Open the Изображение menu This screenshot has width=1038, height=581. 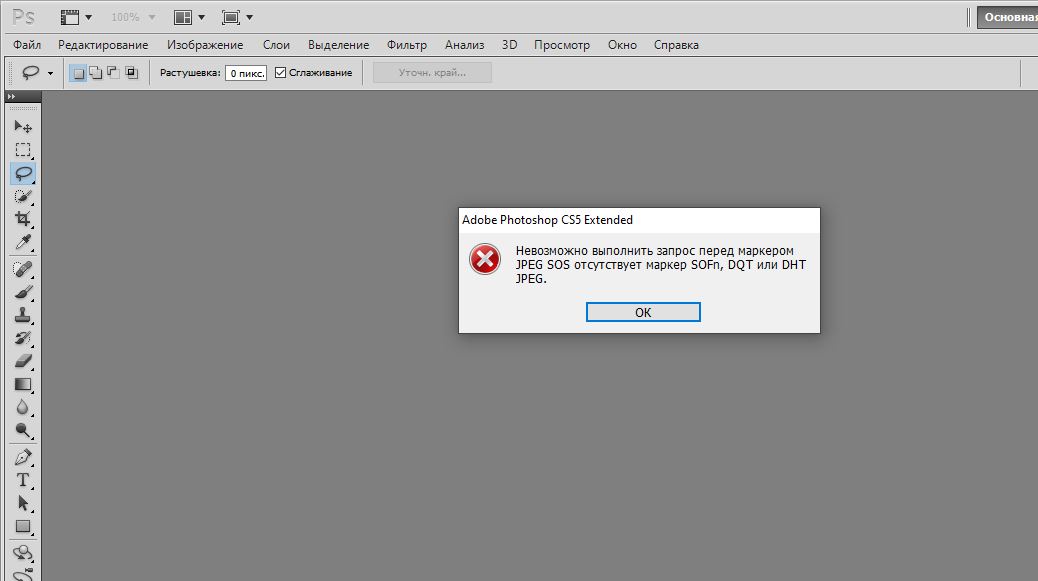click(205, 45)
